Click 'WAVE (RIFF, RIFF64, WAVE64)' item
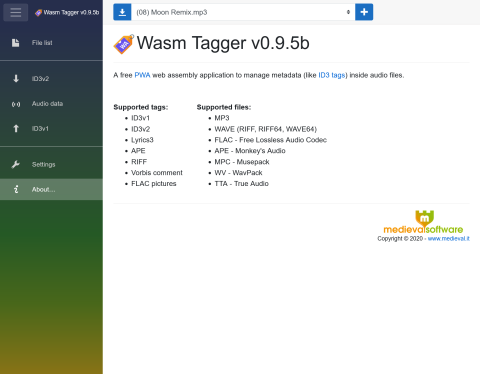The image size is (480, 374). tap(266, 129)
